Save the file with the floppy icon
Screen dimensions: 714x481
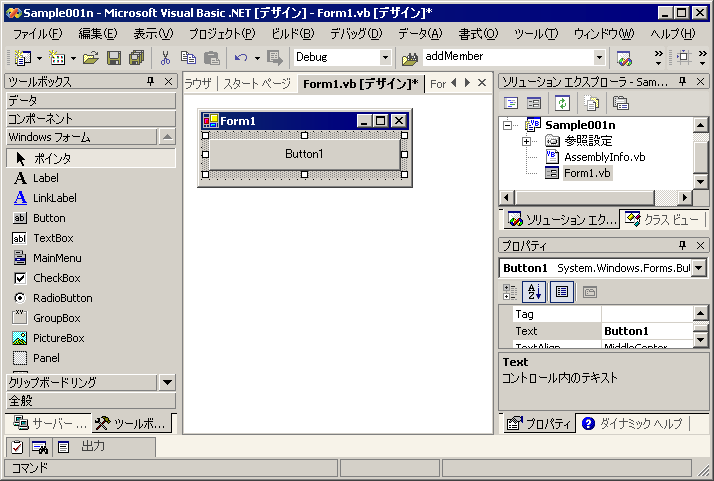113,58
